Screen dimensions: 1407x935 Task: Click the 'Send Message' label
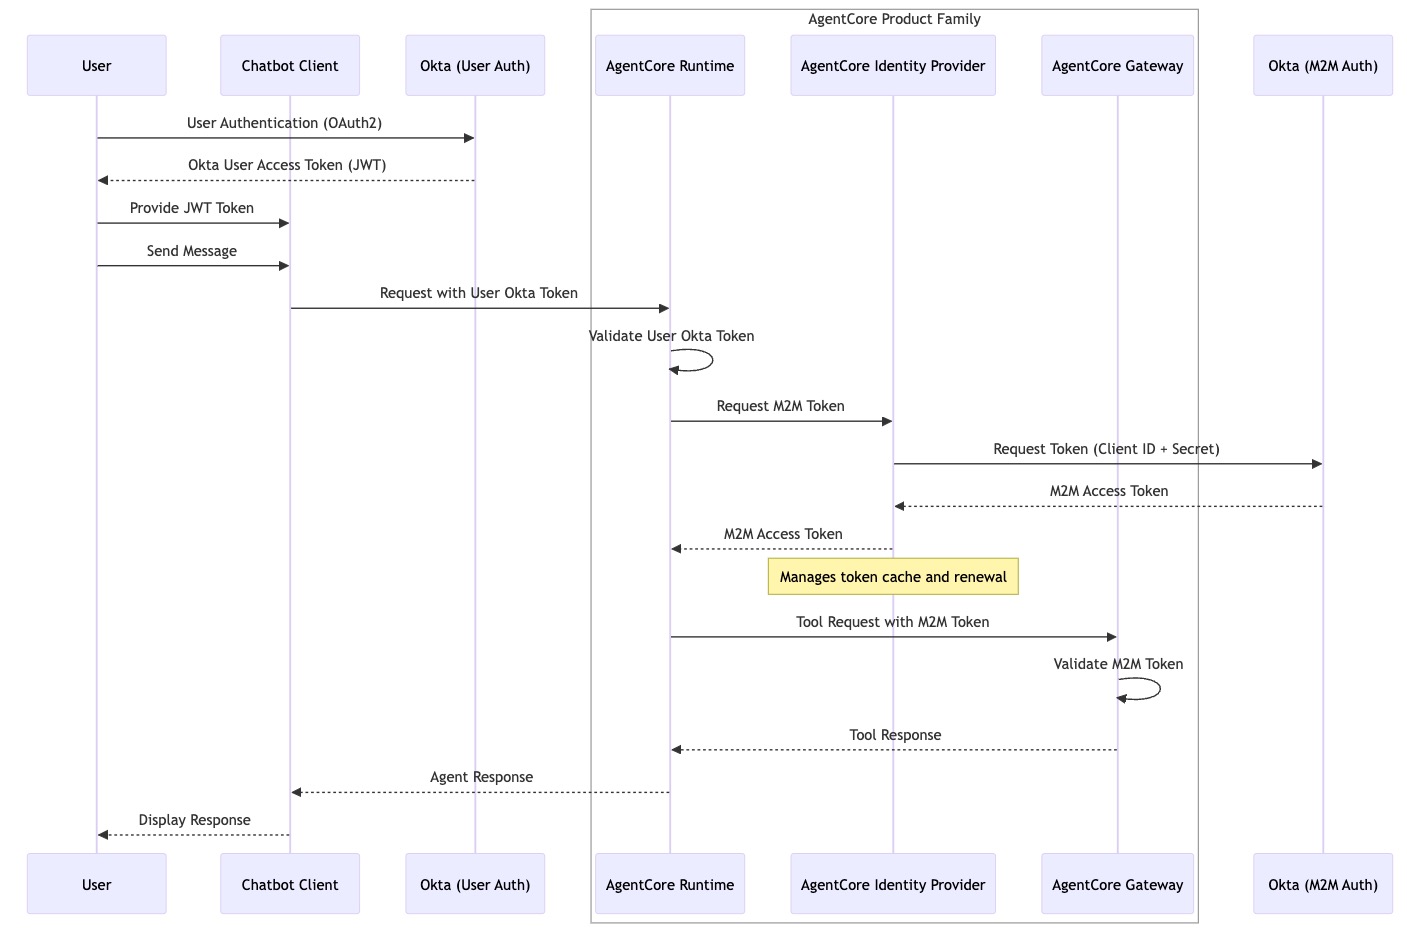(192, 251)
